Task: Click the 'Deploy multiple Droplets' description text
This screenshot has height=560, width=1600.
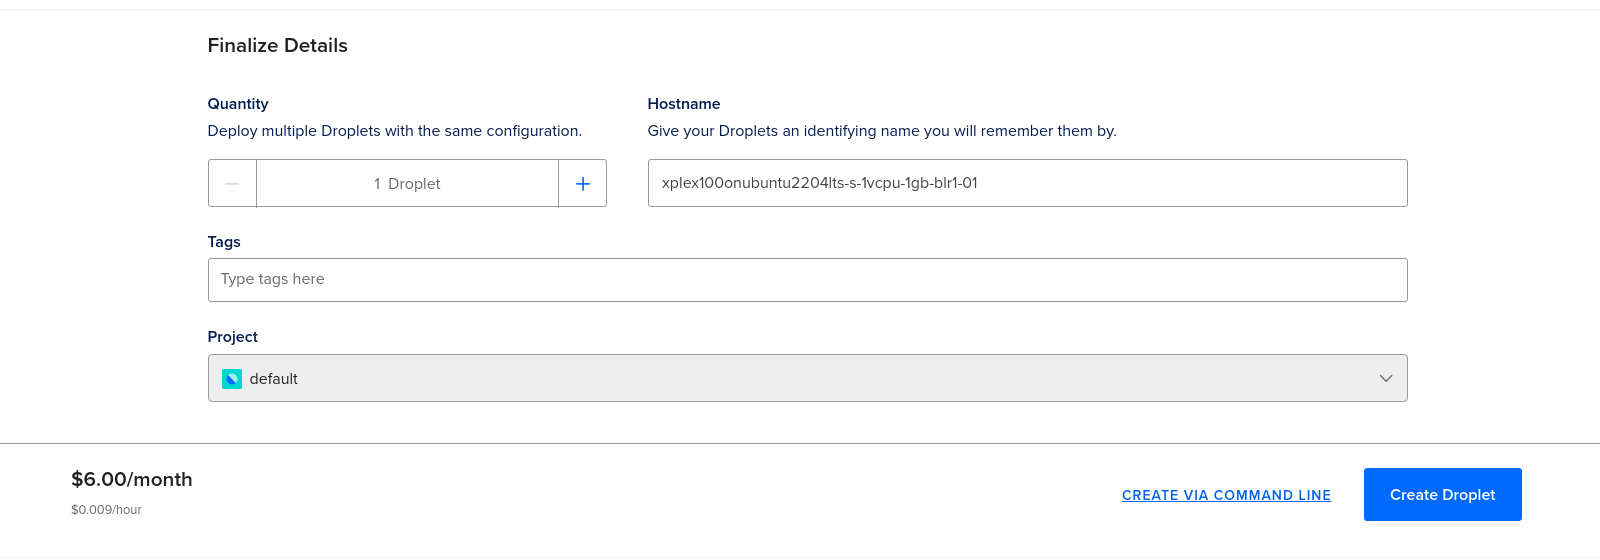Action: [395, 131]
